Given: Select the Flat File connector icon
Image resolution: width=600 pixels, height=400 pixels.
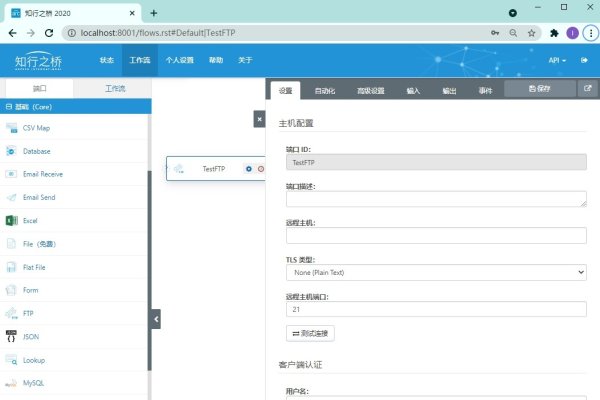Looking at the screenshot, I should [x=11, y=267].
